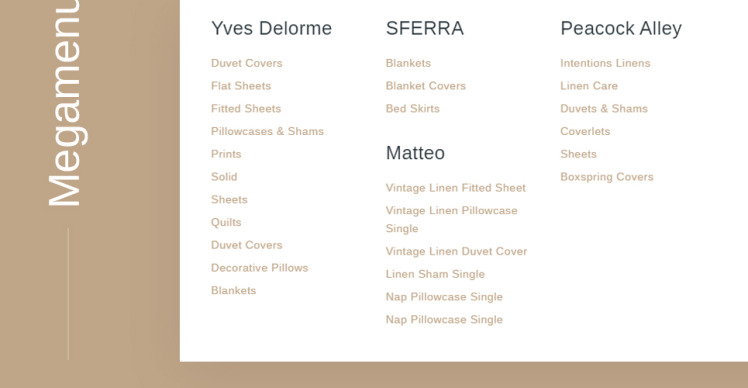
Task: Select Blanket Covers under SFERRA
Action: 426,86
